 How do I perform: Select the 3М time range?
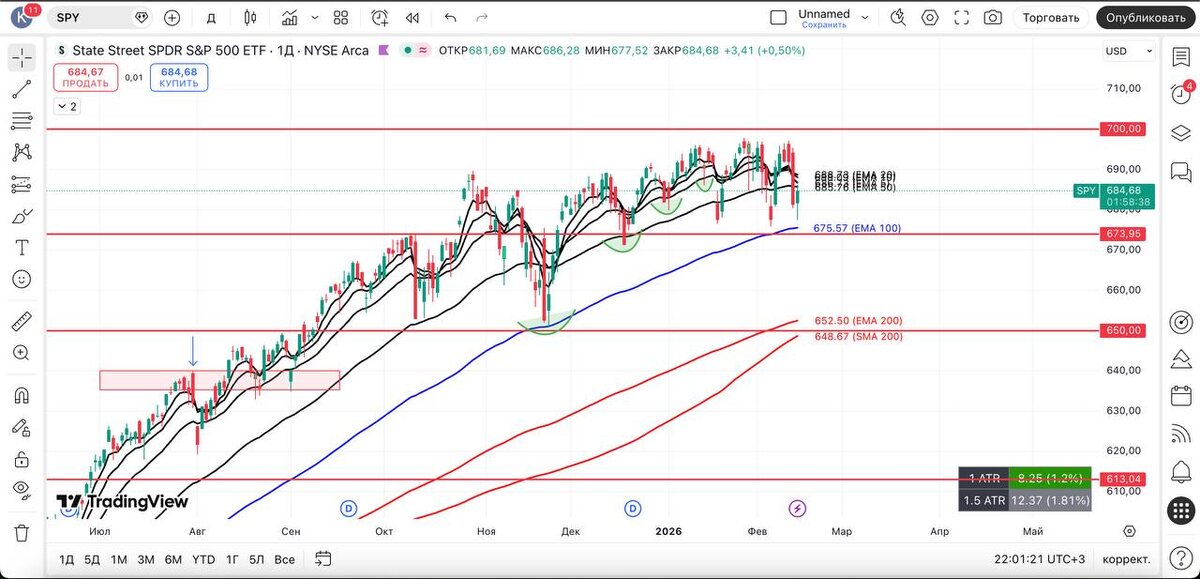pos(146,559)
